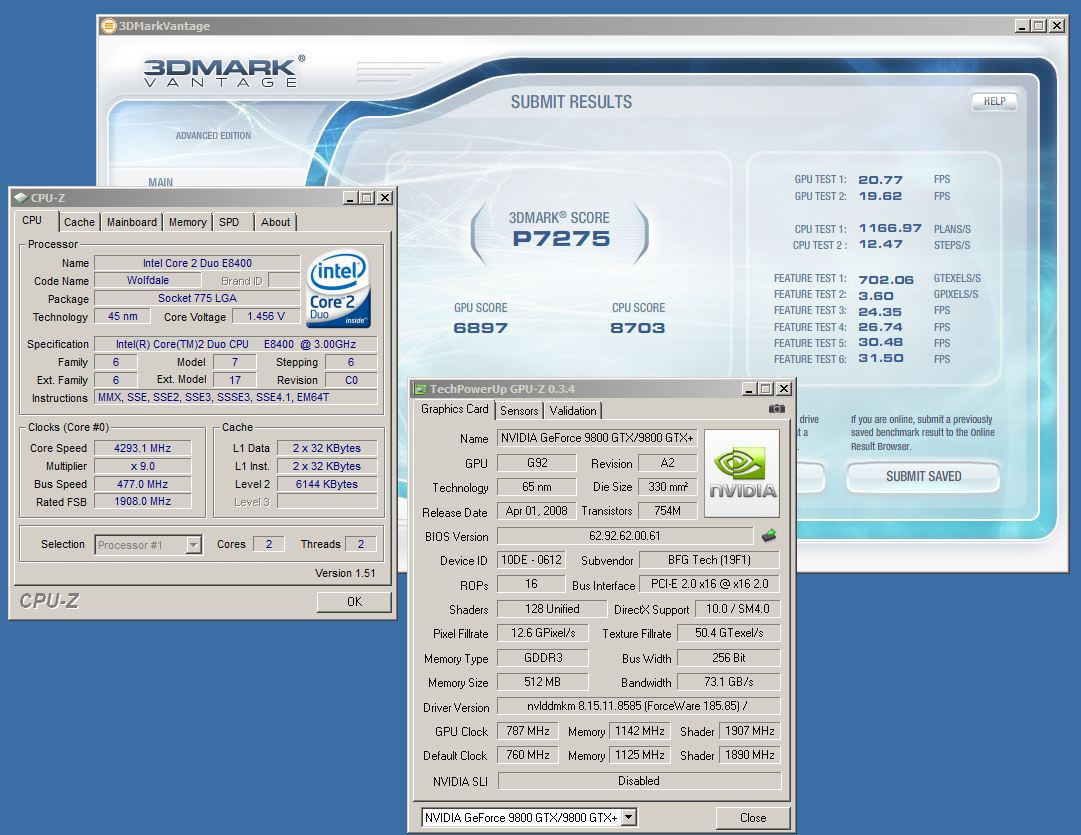1081x835 pixels.
Task: Click the 3DMark score P7275
Action: pyautogui.click(x=561, y=239)
